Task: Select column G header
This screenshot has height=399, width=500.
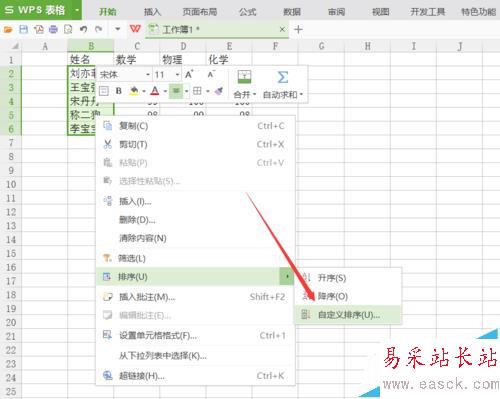Action: 321,46
